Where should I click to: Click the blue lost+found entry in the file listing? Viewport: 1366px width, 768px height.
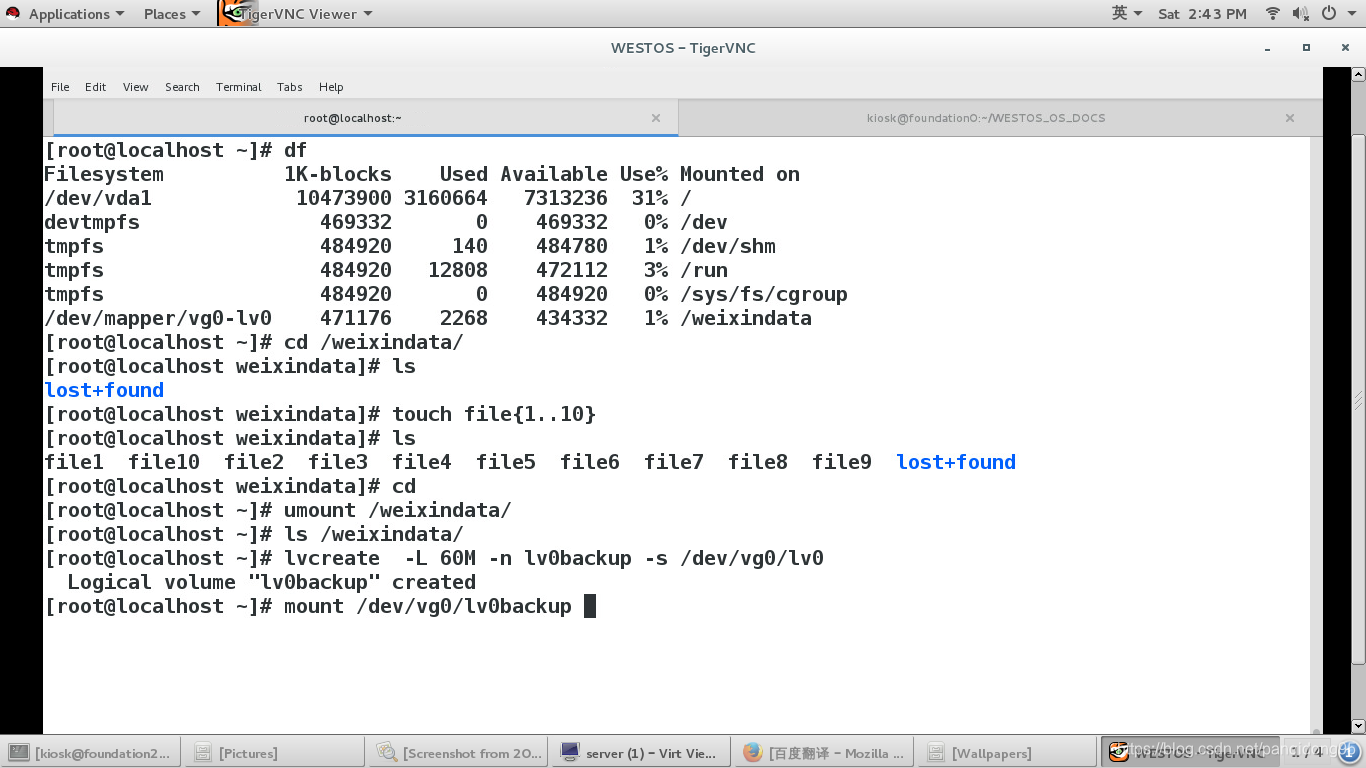coord(104,390)
